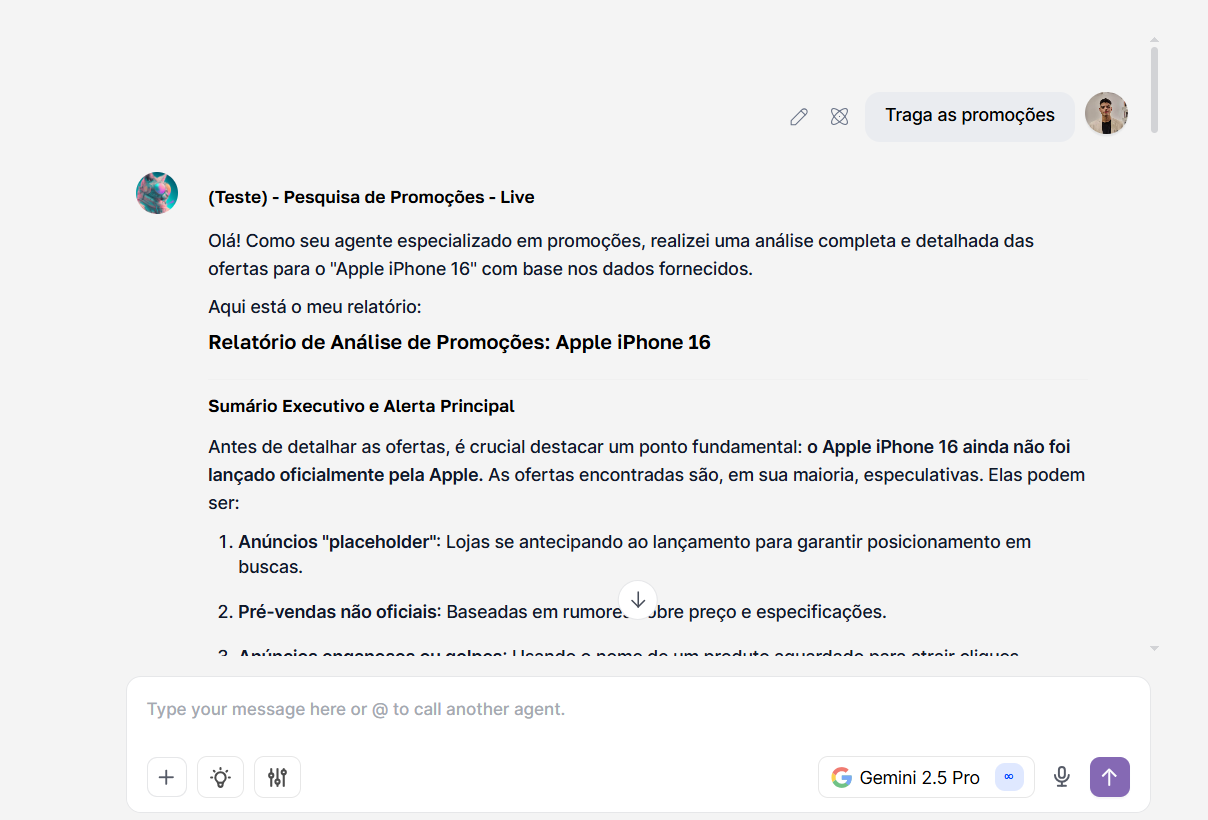Click the plus attach button
Viewport: 1208px width, 820px height.
tap(167, 777)
